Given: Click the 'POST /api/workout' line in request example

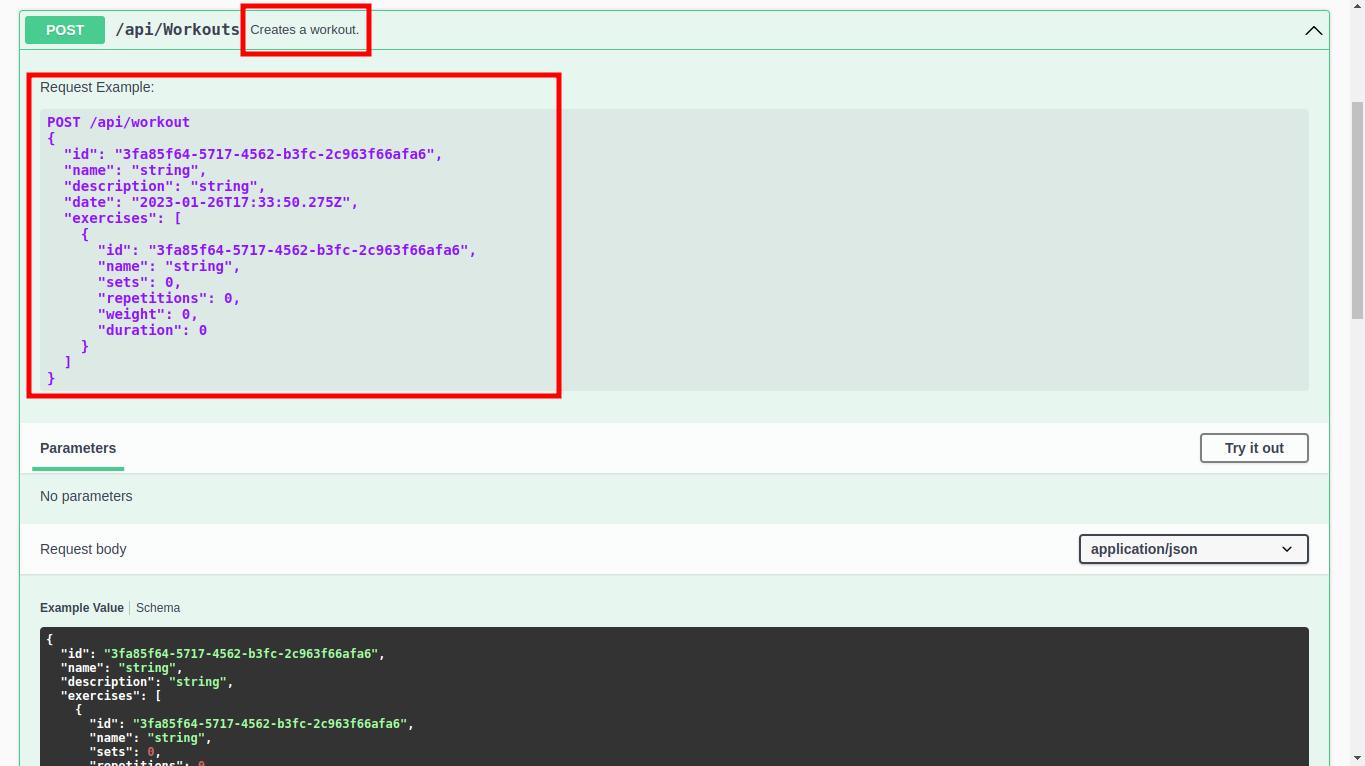Looking at the screenshot, I should tap(118, 122).
